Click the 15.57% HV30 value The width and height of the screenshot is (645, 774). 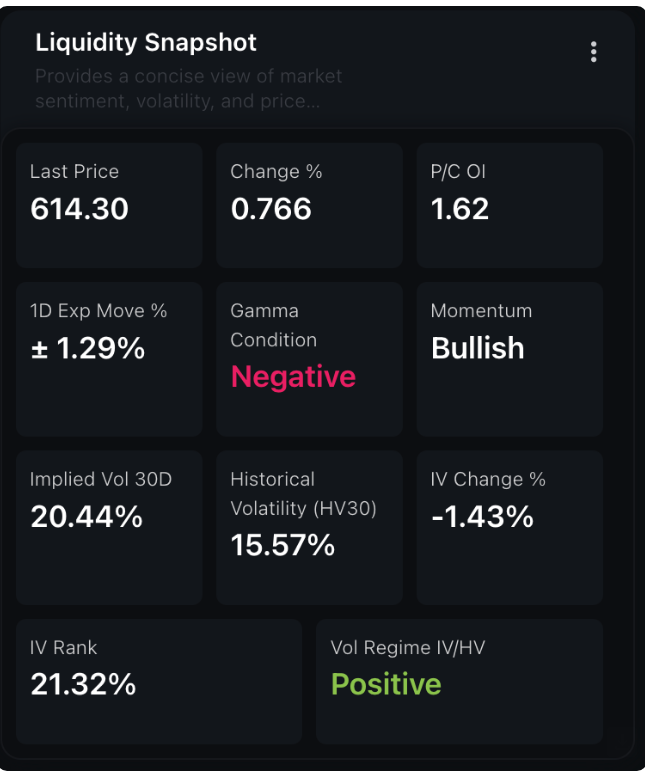283,545
